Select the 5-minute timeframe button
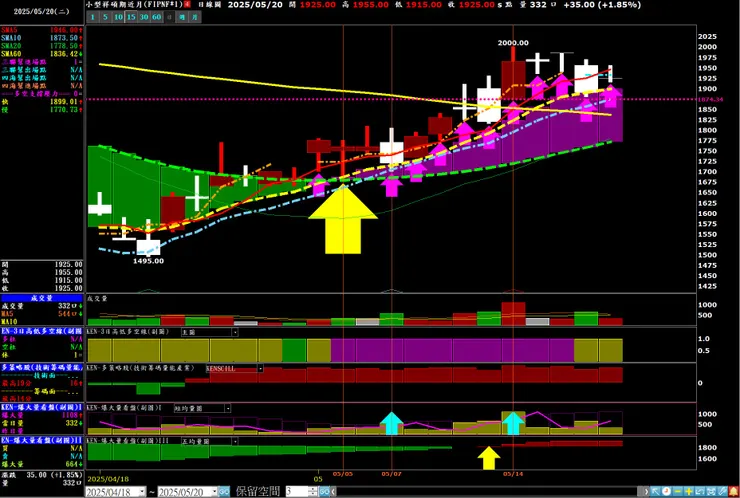The width and height of the screenshot is (740, 498). [106, 17]
